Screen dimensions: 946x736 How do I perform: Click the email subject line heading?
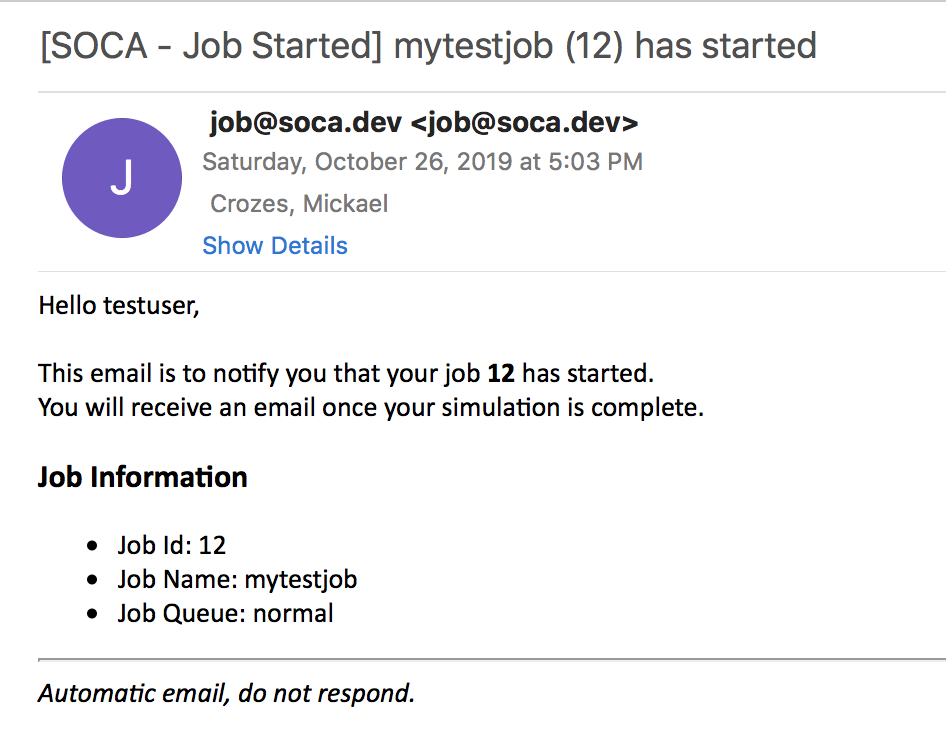(x=428, y=46)
